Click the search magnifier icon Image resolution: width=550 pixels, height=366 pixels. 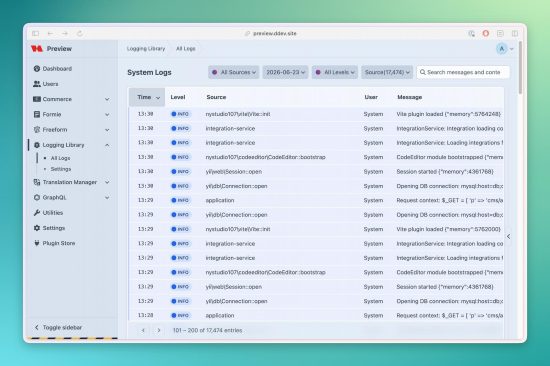pos(423,72)
